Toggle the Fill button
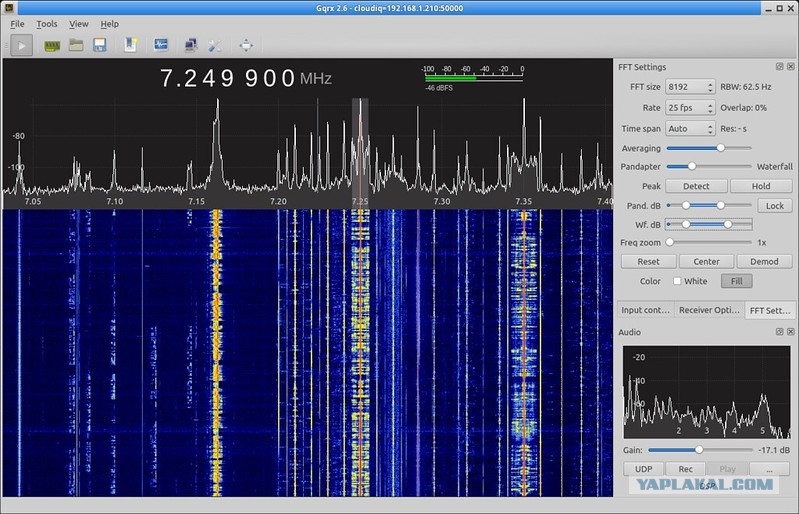This screenshot has width=799, height=514. tap(736, 281)
